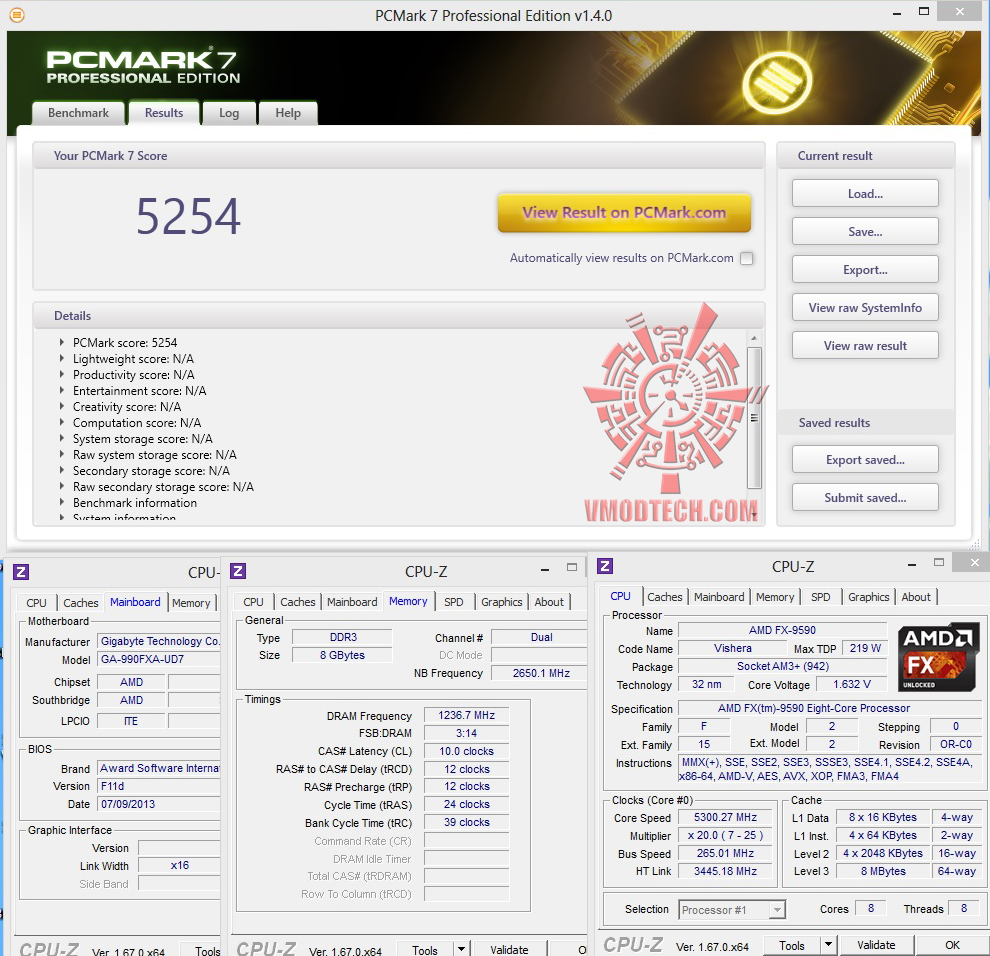Maximize the PCMark 7 window
990x956 pixels.
point(924,11)
